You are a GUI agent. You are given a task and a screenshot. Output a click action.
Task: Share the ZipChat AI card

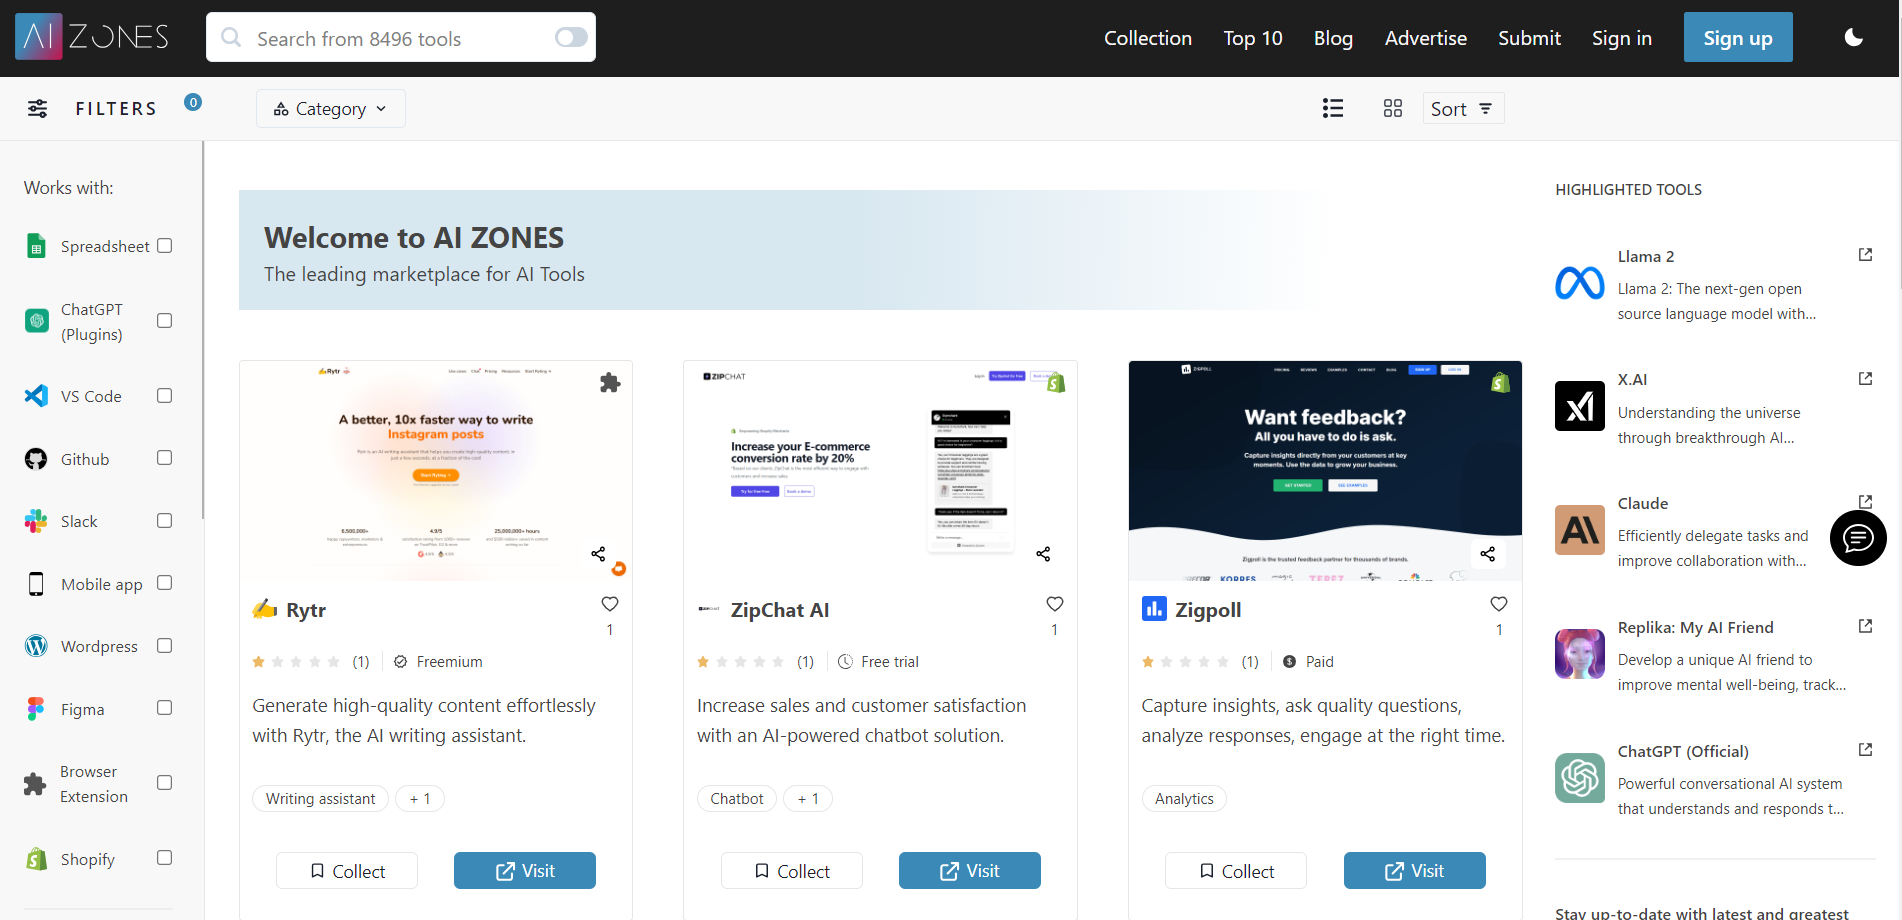(1043, 553)
